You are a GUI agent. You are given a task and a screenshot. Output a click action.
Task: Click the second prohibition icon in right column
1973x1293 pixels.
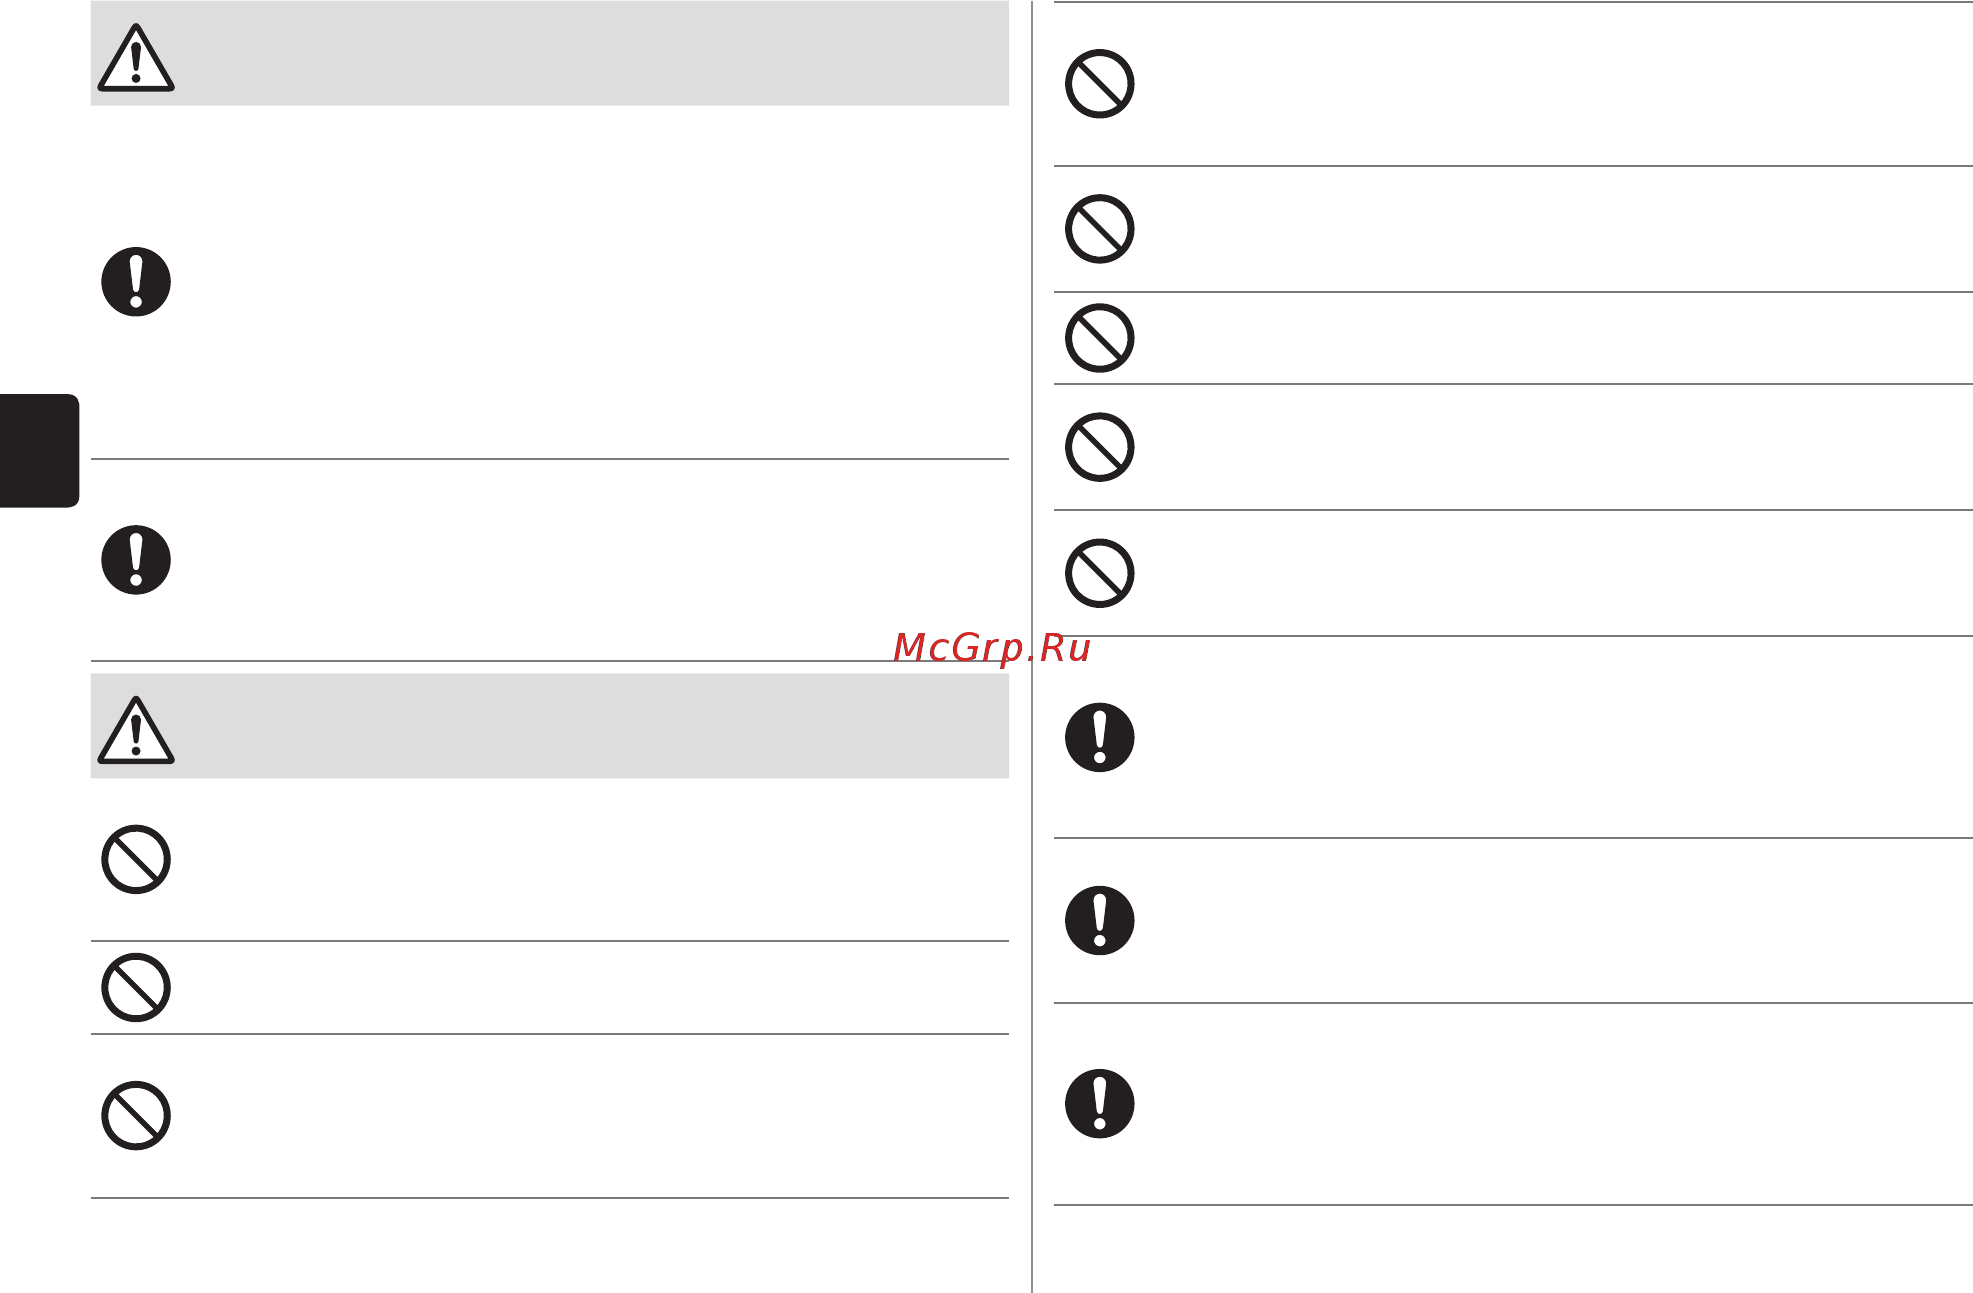point(1100,229)
